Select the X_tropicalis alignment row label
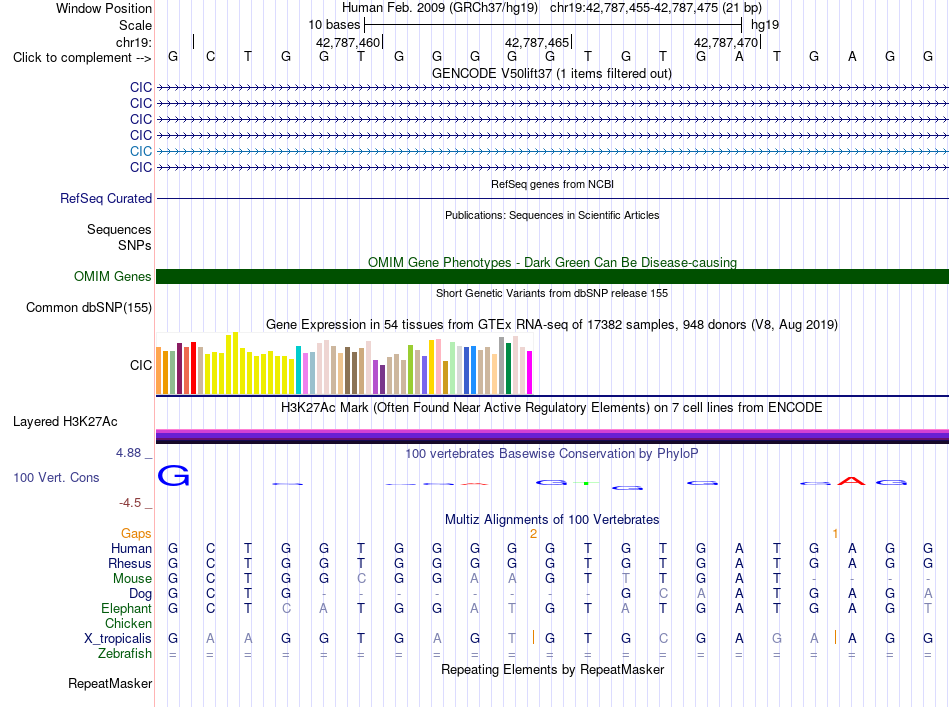950x707 pixels. 118,639
